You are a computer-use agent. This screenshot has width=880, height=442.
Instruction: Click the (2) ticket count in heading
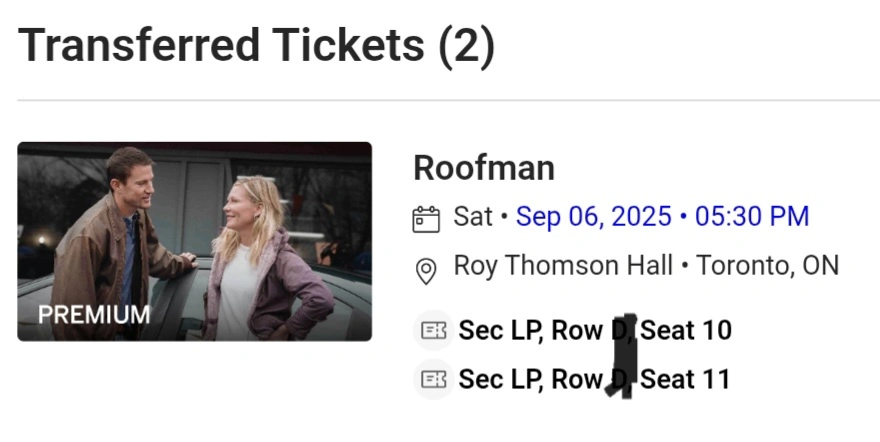coord(467,46)
